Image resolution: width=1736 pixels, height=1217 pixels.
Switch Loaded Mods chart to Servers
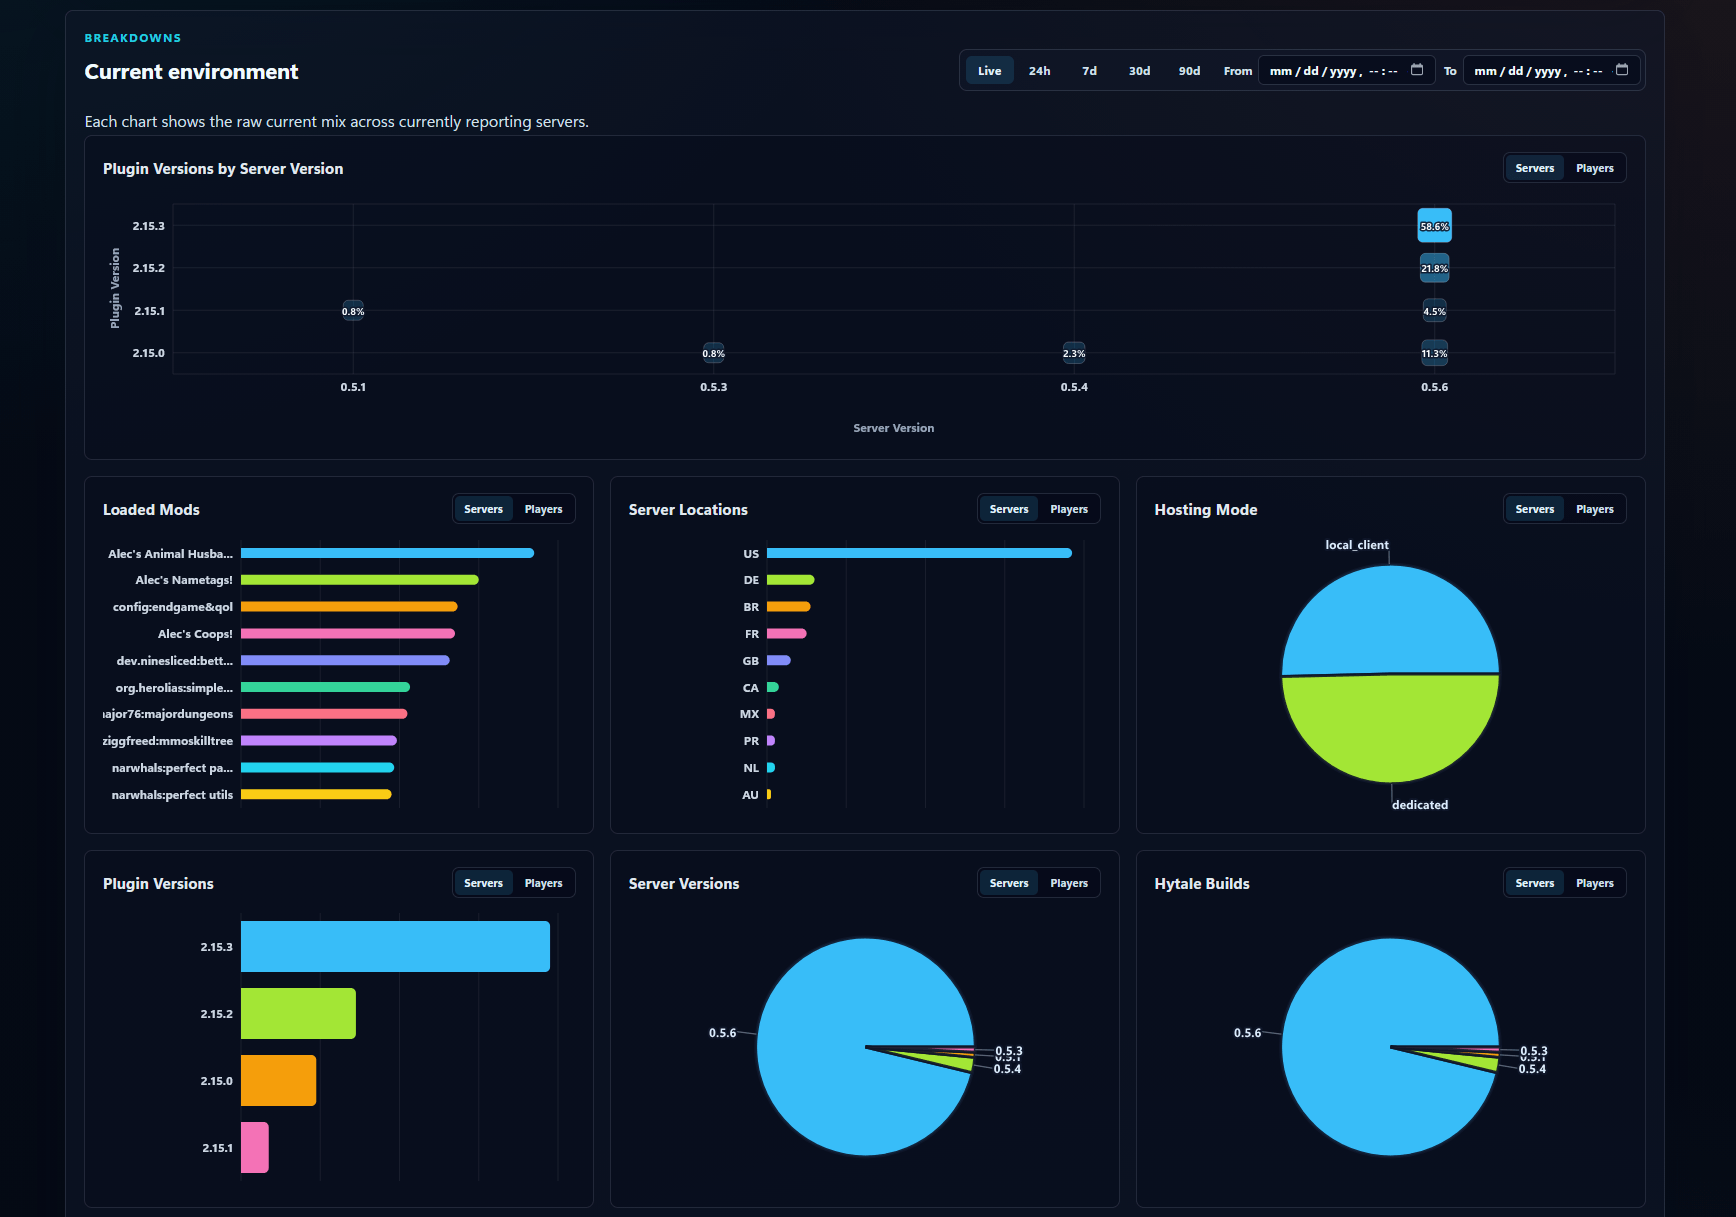coord(483,509)
